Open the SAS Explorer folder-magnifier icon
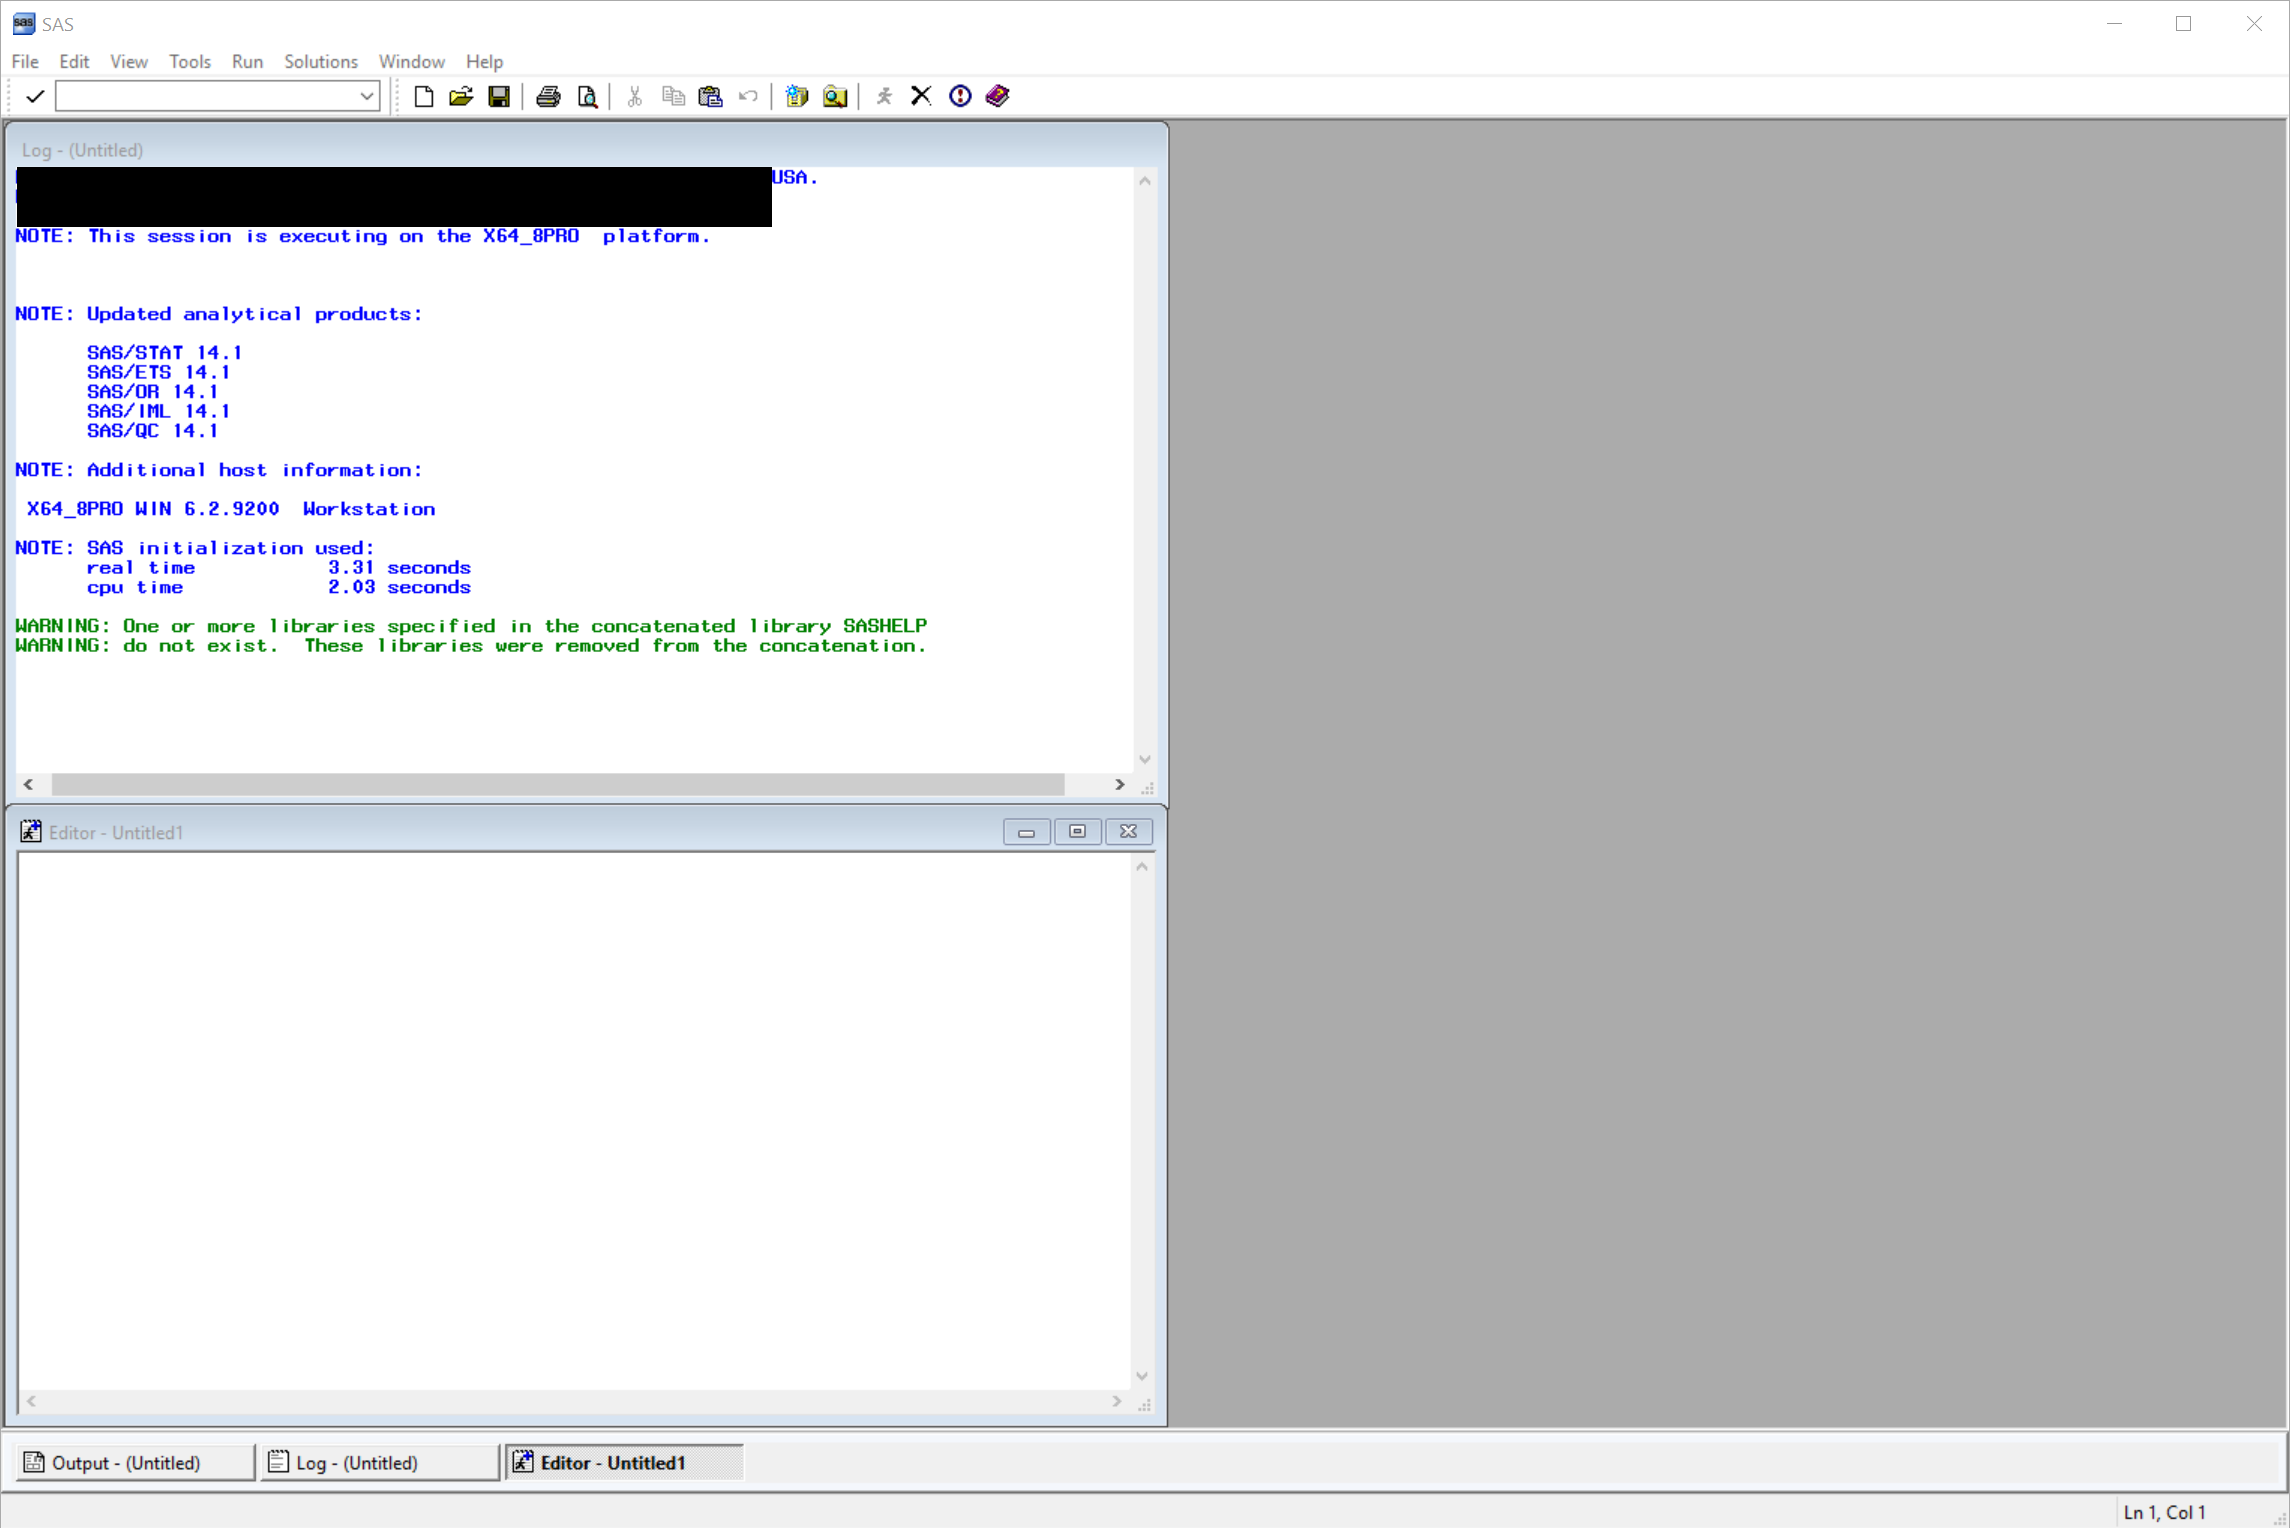Viewport: 2290px width, 1528px height. (x=835, y=96)
